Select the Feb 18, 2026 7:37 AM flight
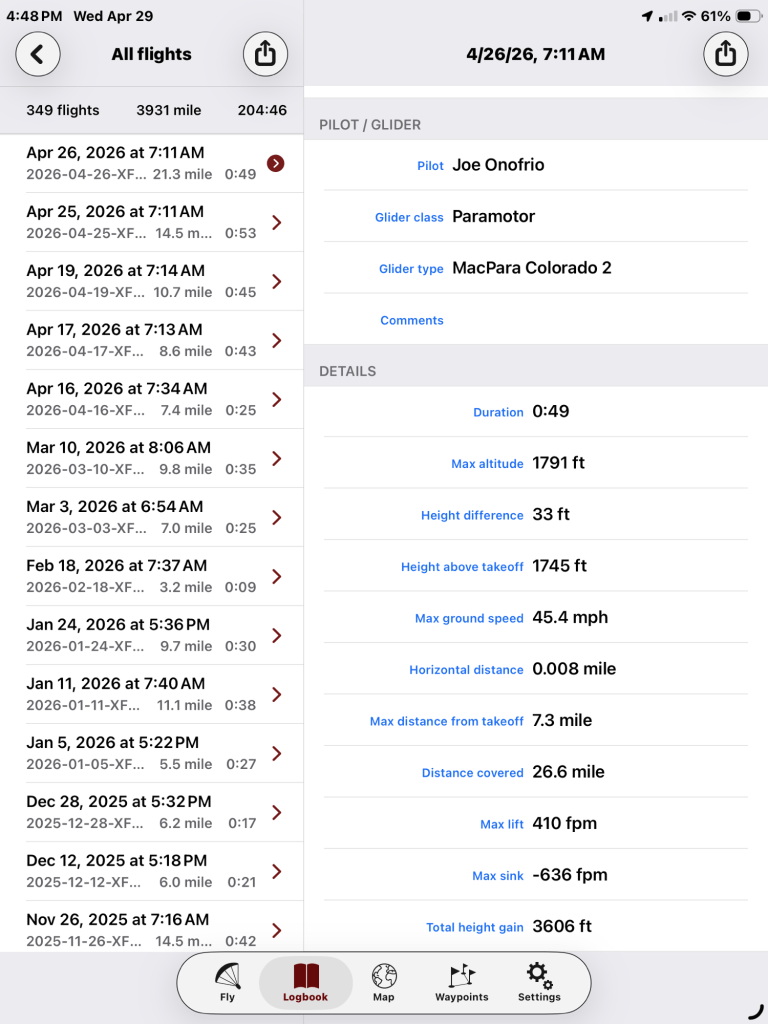This screenshot has width=768, height=1024. (x=140, y=576)
